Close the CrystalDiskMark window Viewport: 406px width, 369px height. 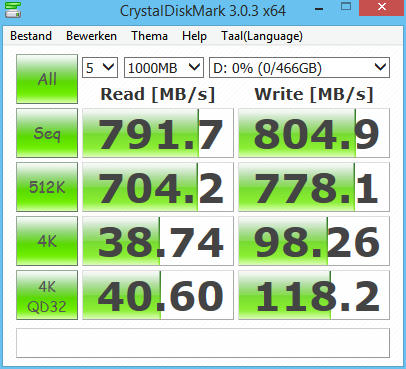coord(382,7)
